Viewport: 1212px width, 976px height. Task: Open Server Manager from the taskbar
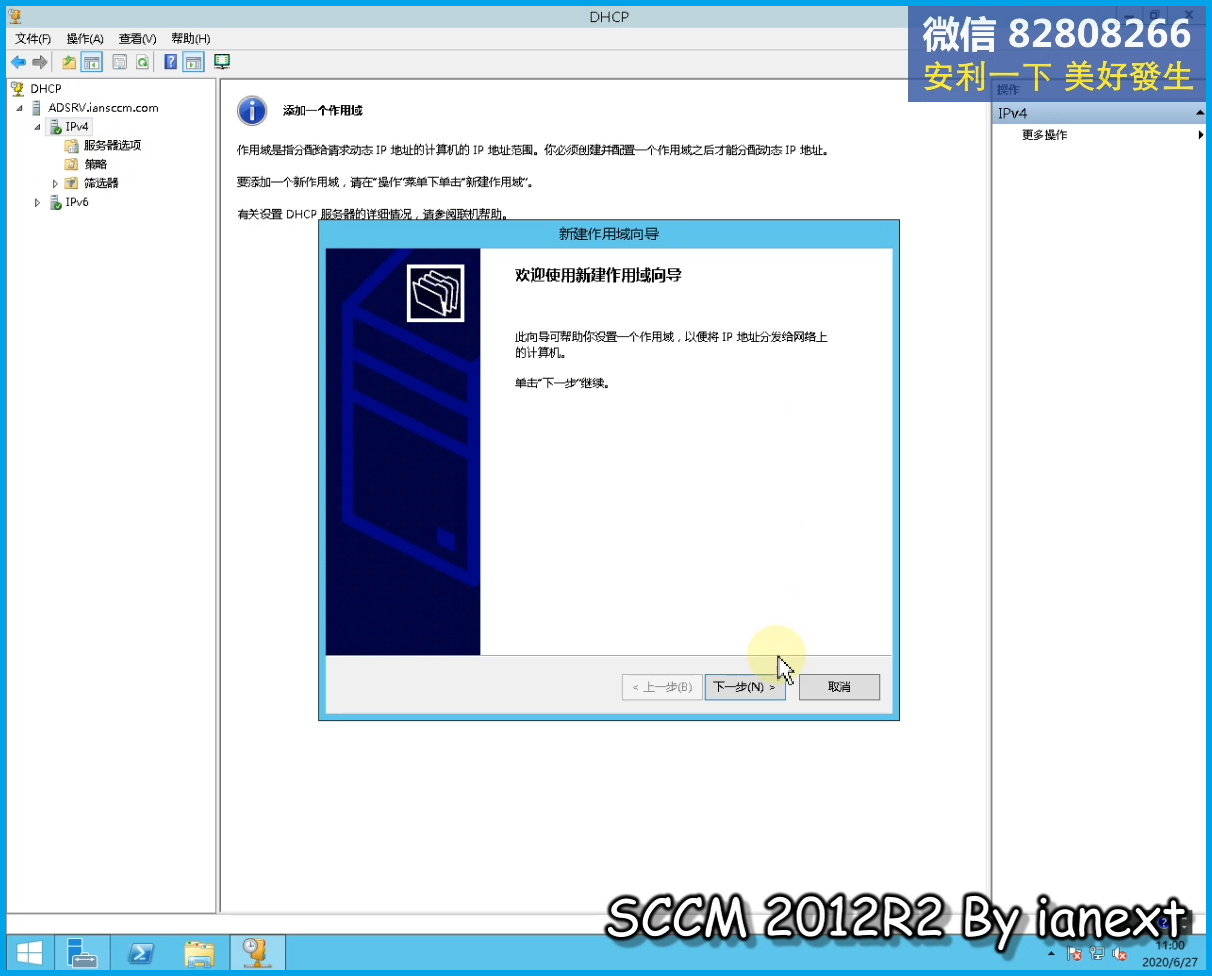pos(81,952)
